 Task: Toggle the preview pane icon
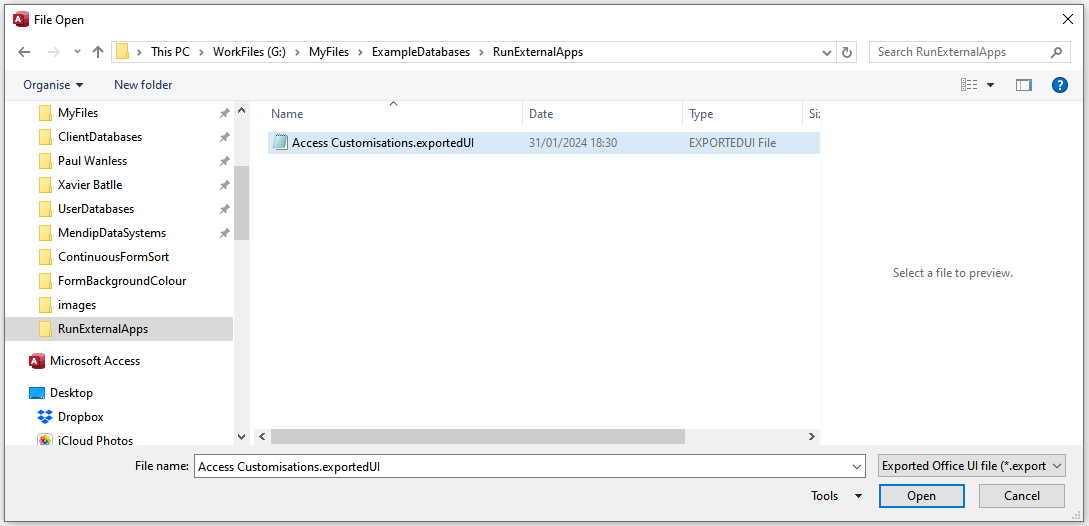[x=1024, y=85]
